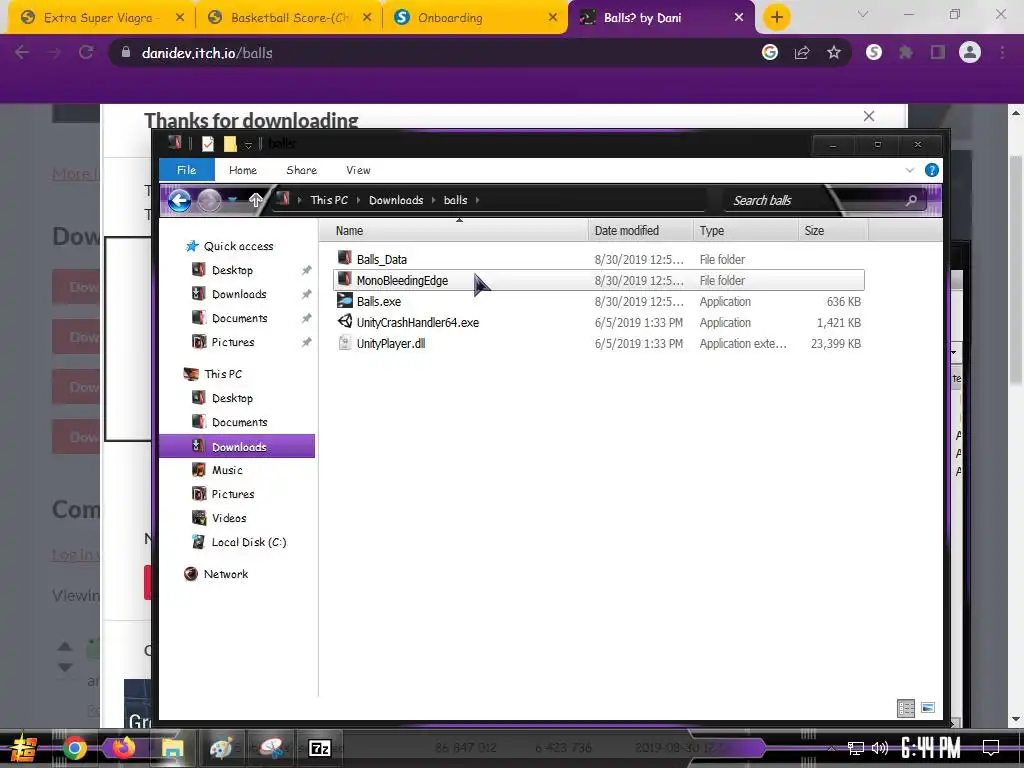1024x768 pixels.
Task: Open a new Chrome tab with plus button
Action: [x=776, y=18]
